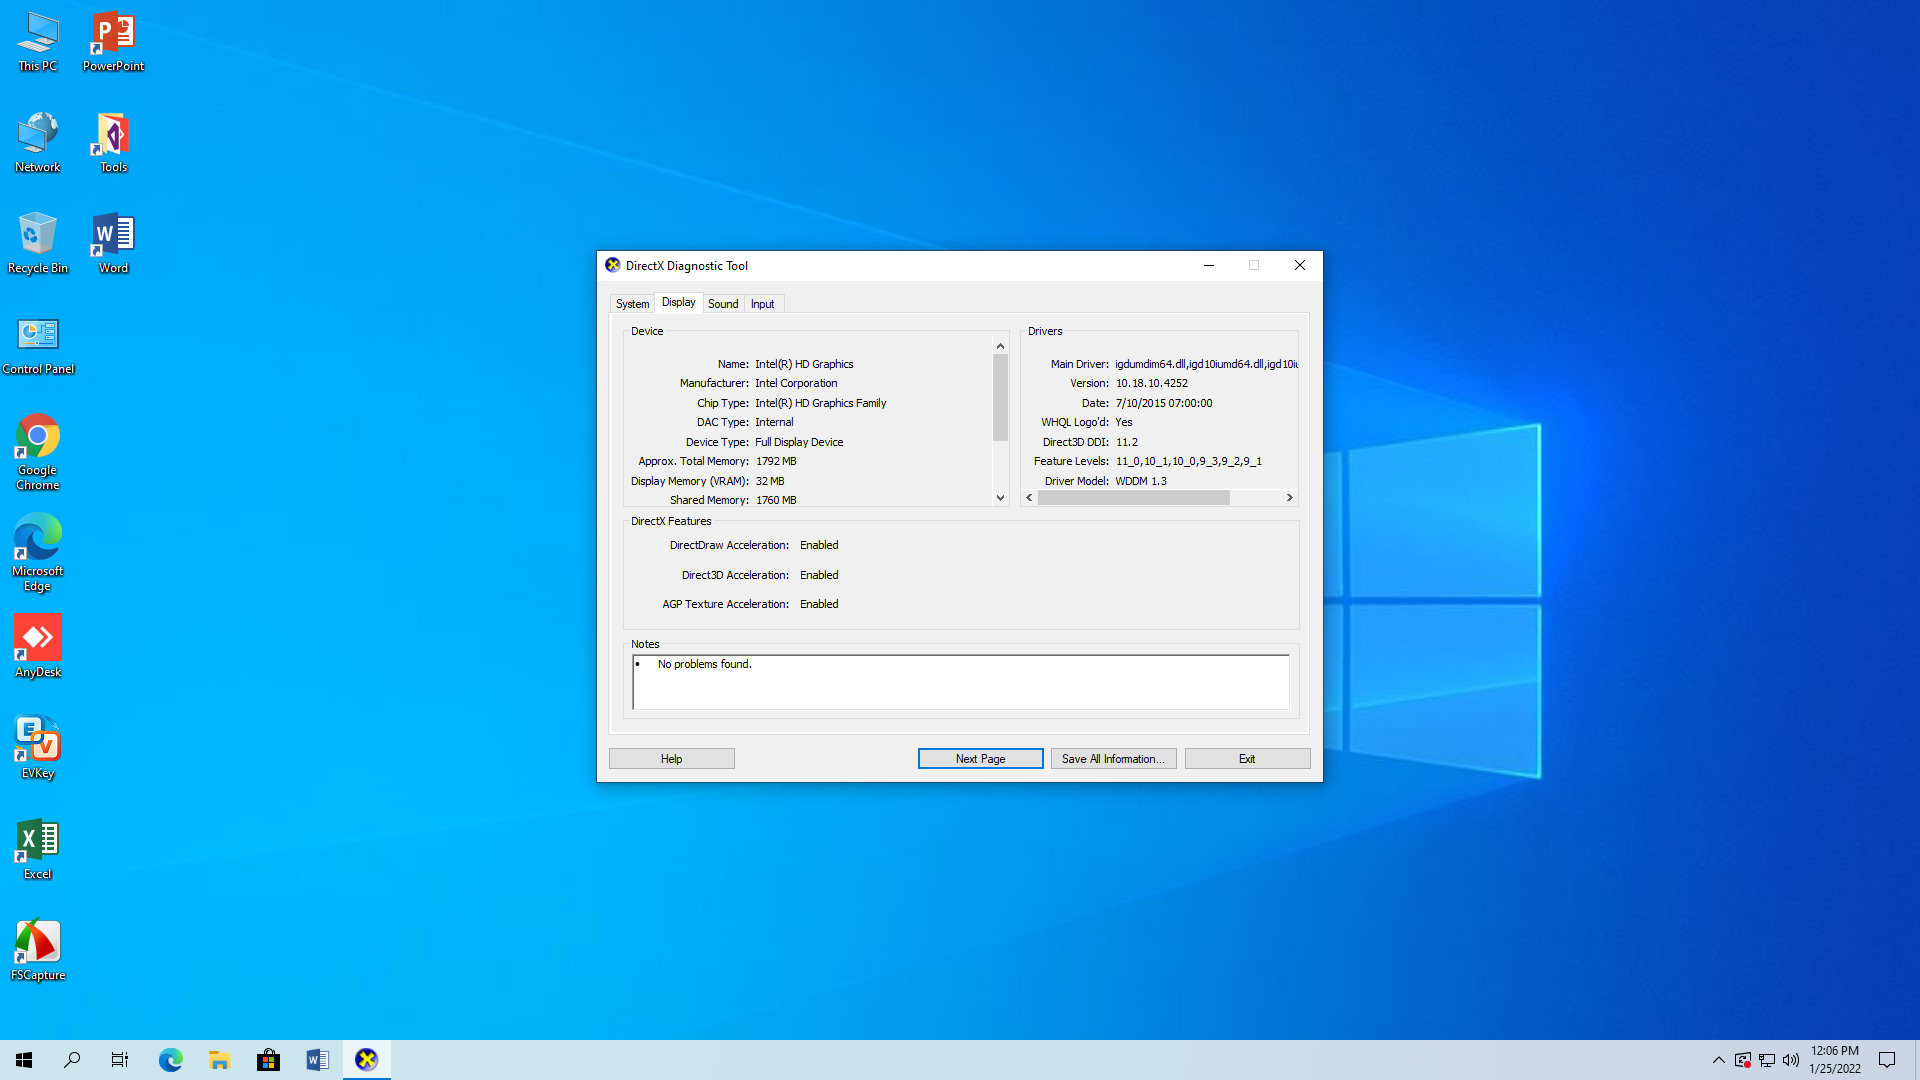The height and width of the screenshot is (1080, 1920).
Task: Open File Explorer from the taskbar
Action: click(219, 1060)
